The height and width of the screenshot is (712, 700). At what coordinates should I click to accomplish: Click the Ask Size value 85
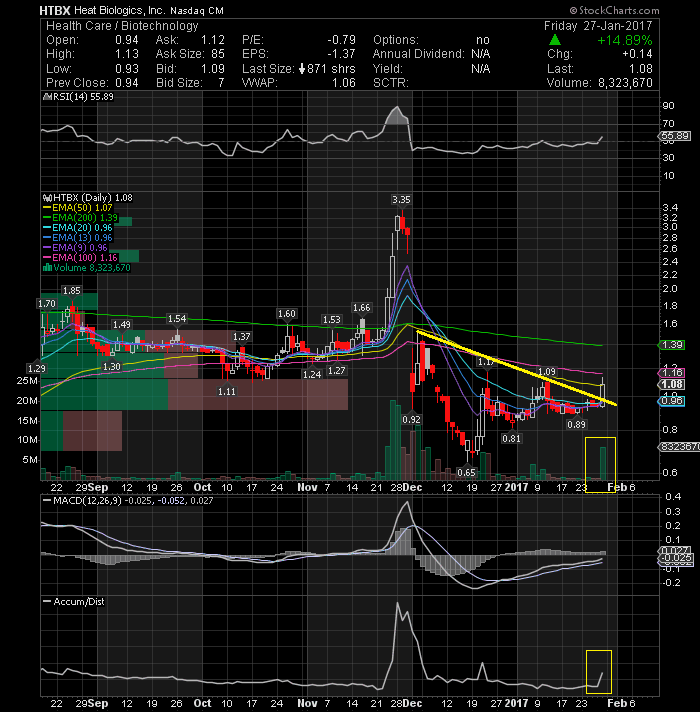tap(218, 54)
